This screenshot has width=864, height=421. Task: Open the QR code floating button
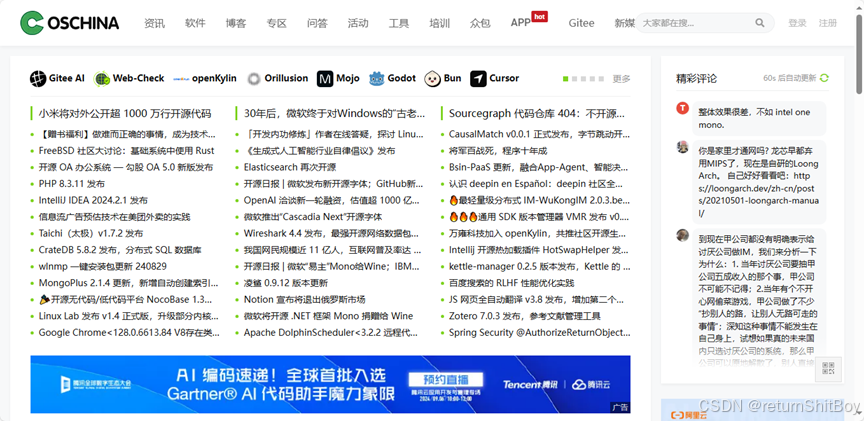click(829, 368)
